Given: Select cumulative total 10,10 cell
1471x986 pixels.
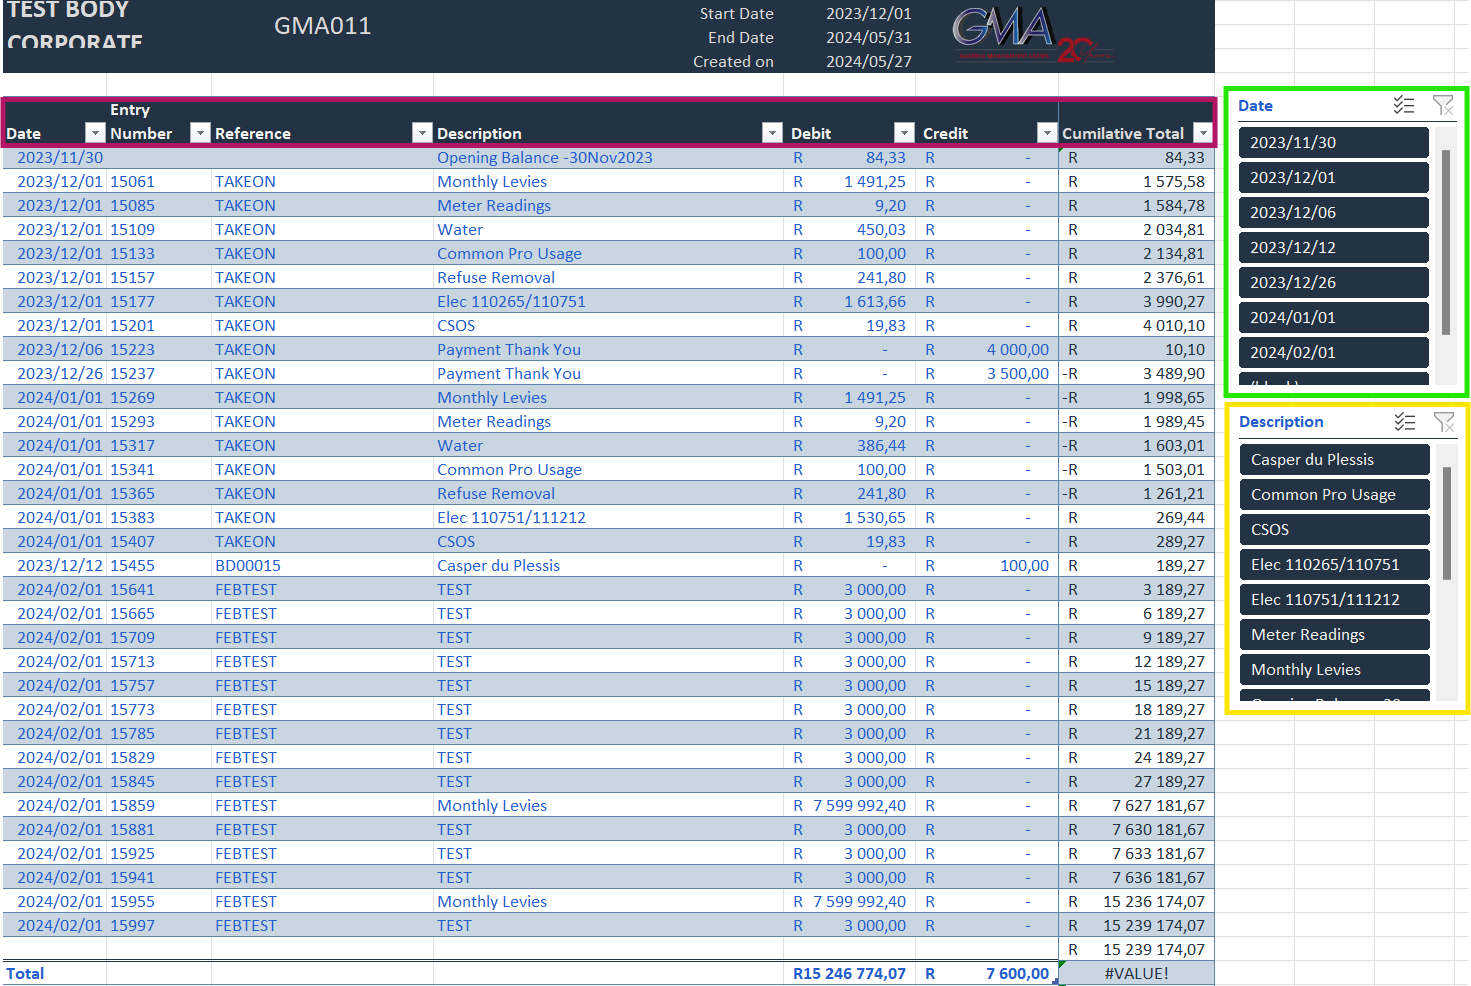Looking at the screenshot, I should 1136,349.
